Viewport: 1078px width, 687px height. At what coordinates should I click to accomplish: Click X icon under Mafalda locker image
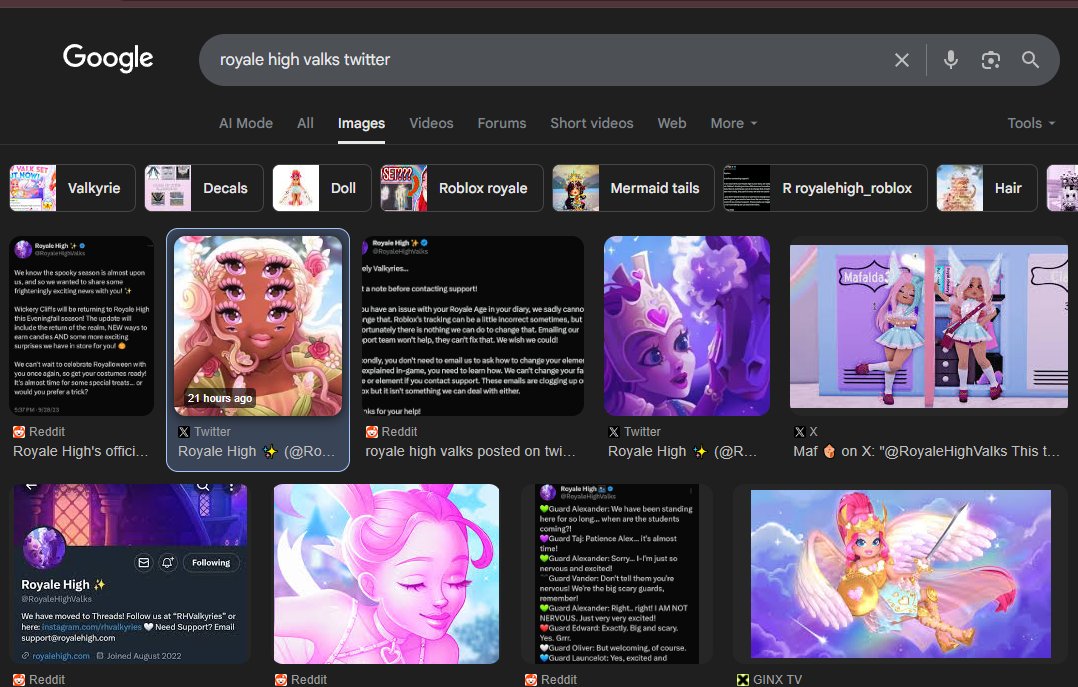[799, 432]
